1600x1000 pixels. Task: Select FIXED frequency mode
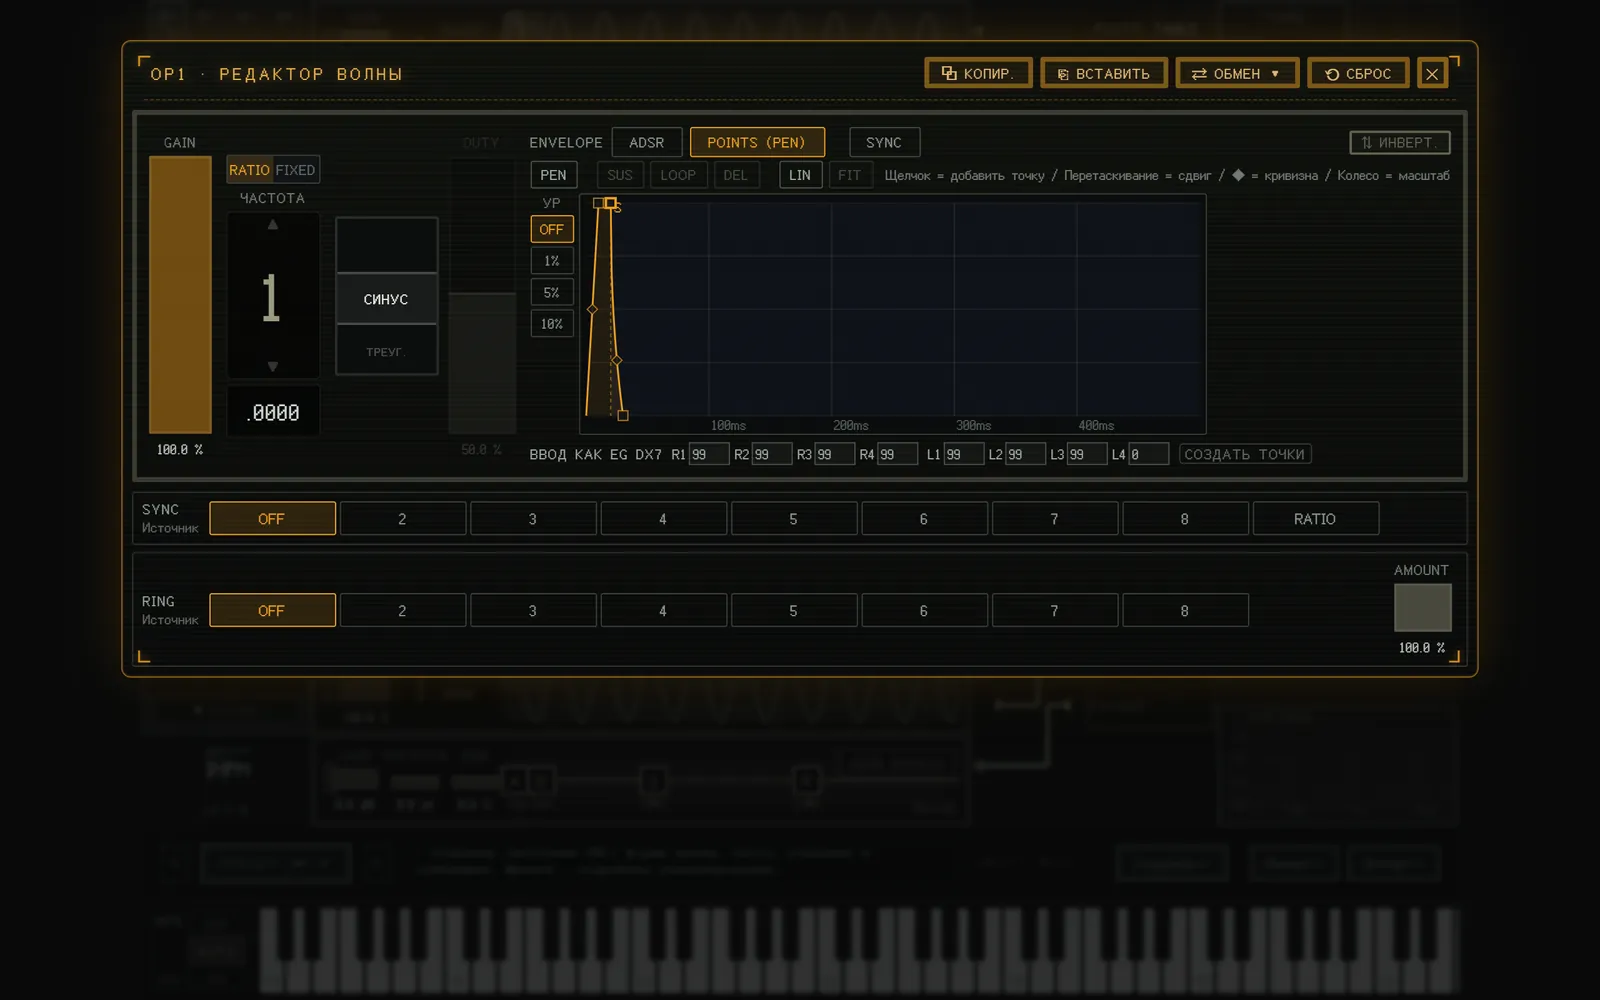(295, 170)
